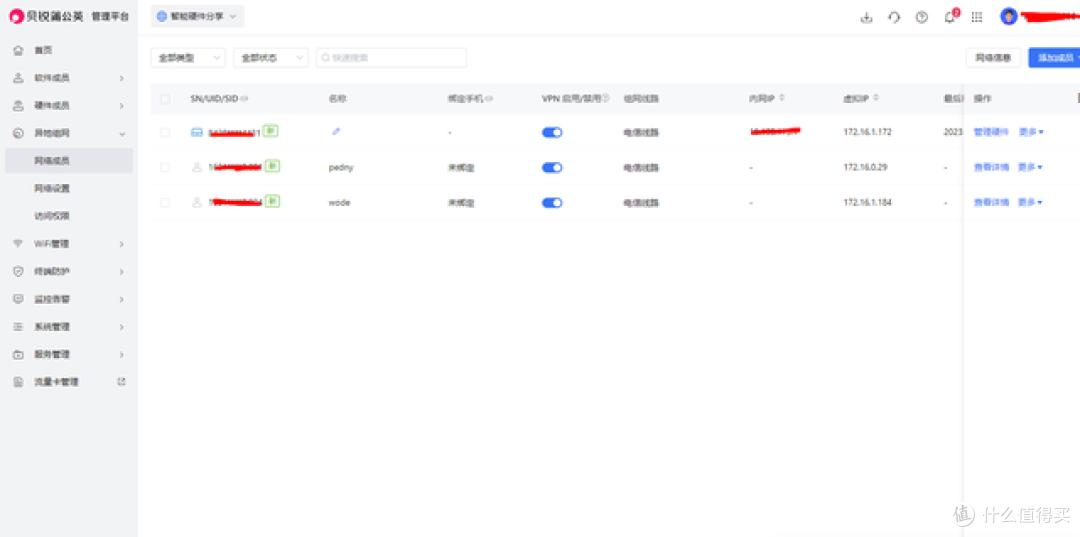Click the 监控告警 monitor icon in sidebar
Viewport: 1080px width, 537px height.
19,299
